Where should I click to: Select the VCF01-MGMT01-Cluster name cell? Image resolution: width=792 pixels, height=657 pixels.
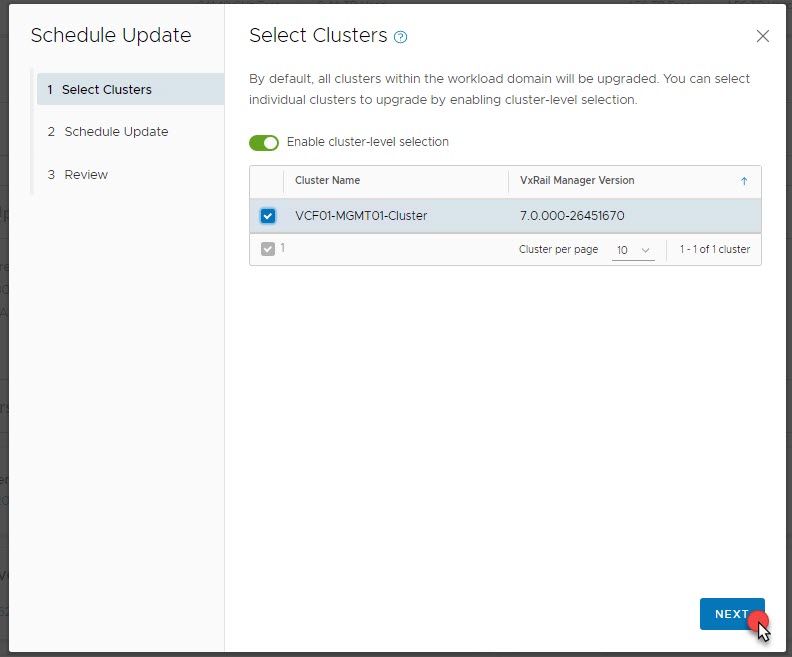click(361, 216)
